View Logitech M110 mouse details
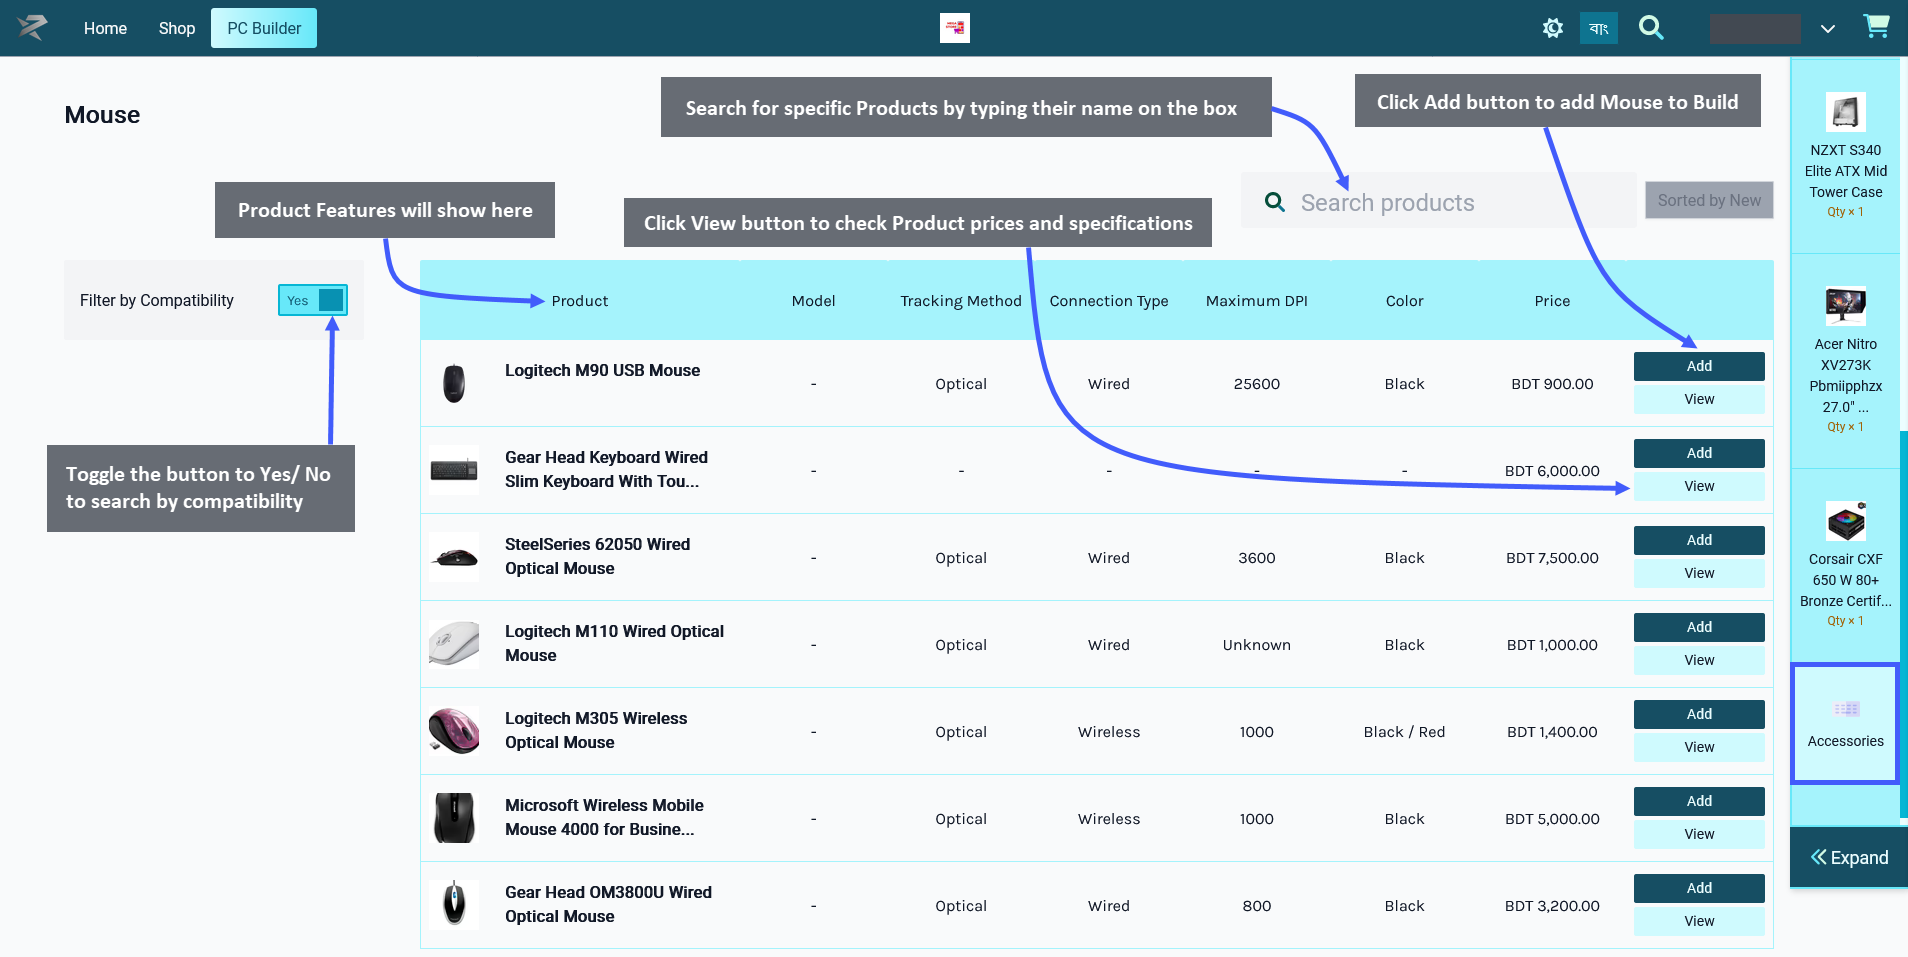The image size is (1908, 957). coord(1699,660)
